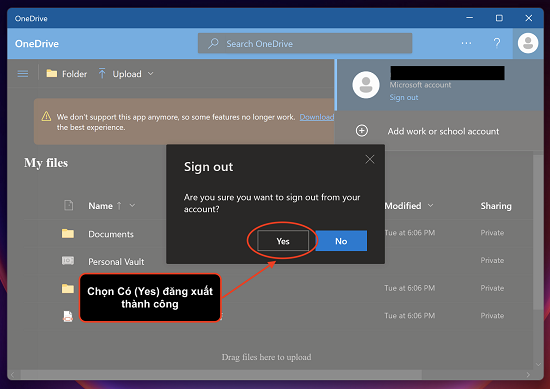This screenshot has width=550, height=389.
Task: Click the account avatar in header
Action: pos(528,43)
